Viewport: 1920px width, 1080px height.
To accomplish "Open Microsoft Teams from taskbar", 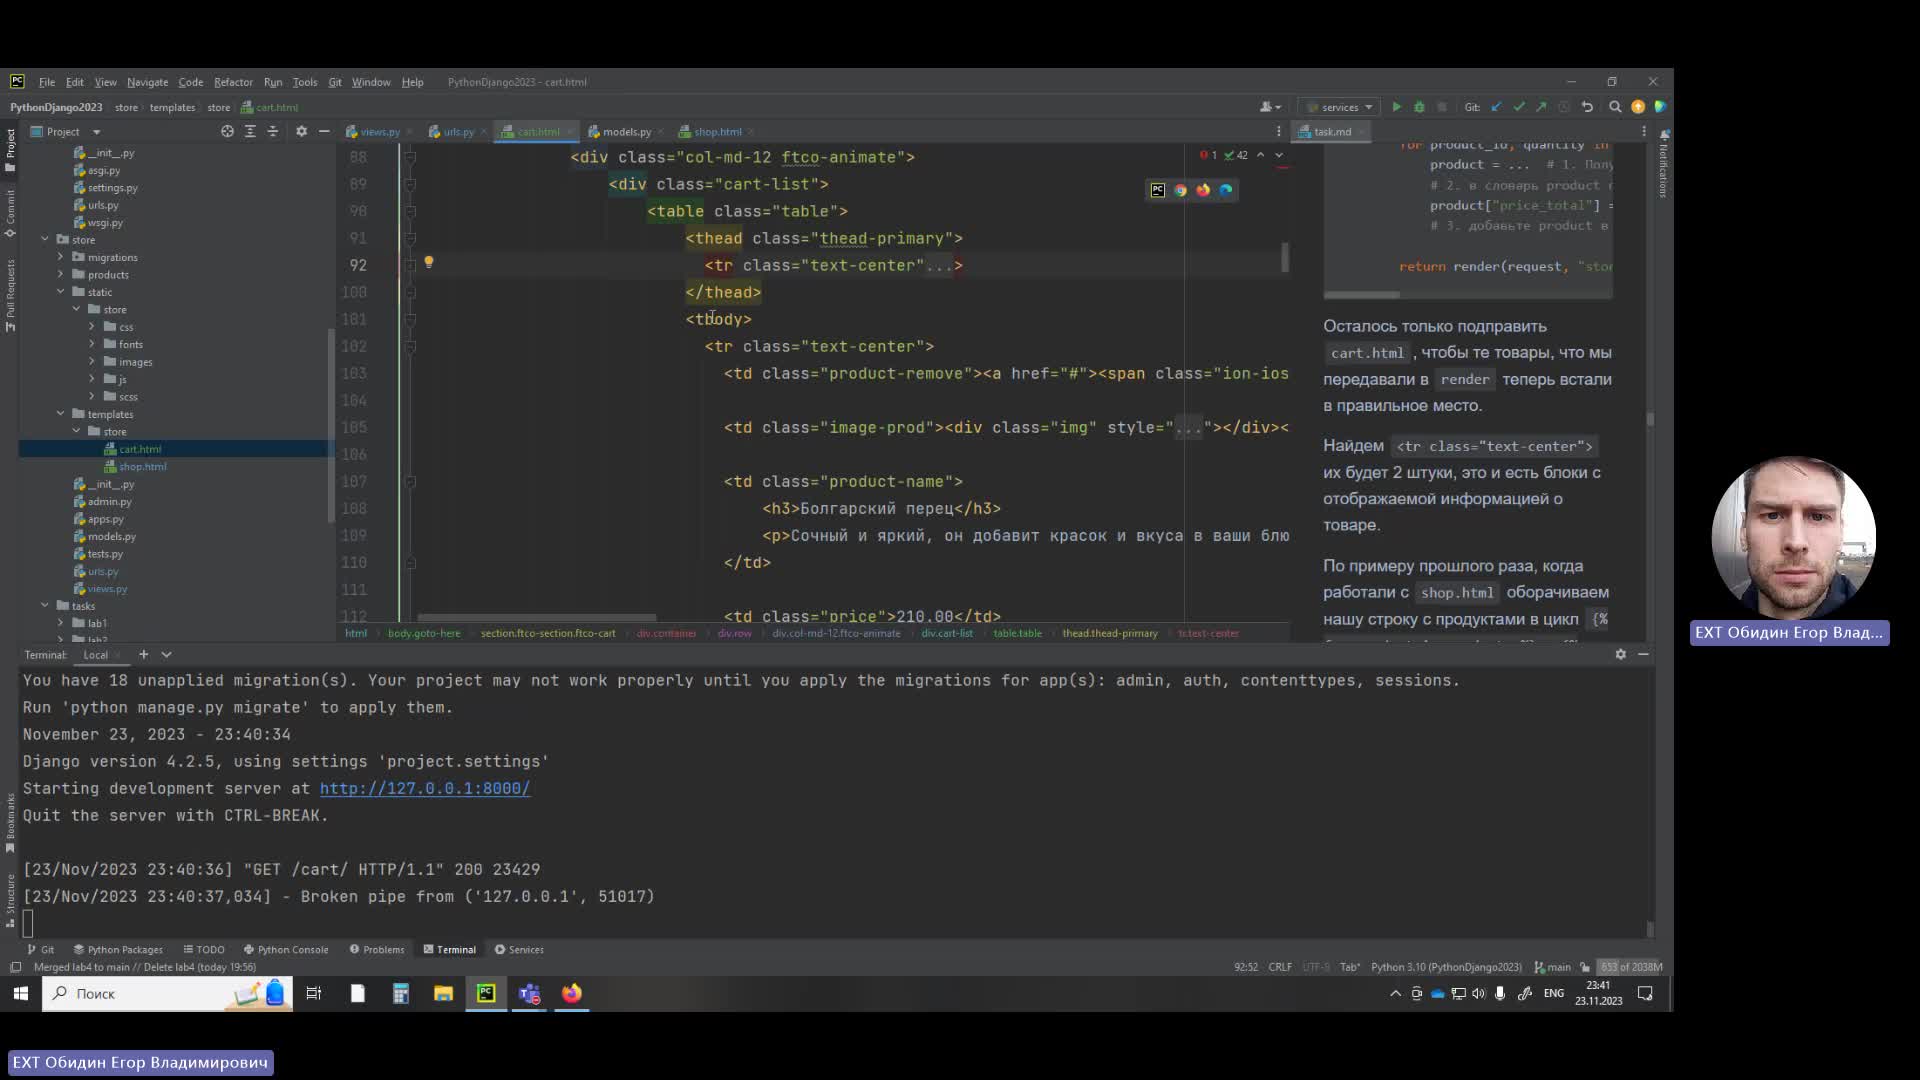I will (x=529, y=993).
